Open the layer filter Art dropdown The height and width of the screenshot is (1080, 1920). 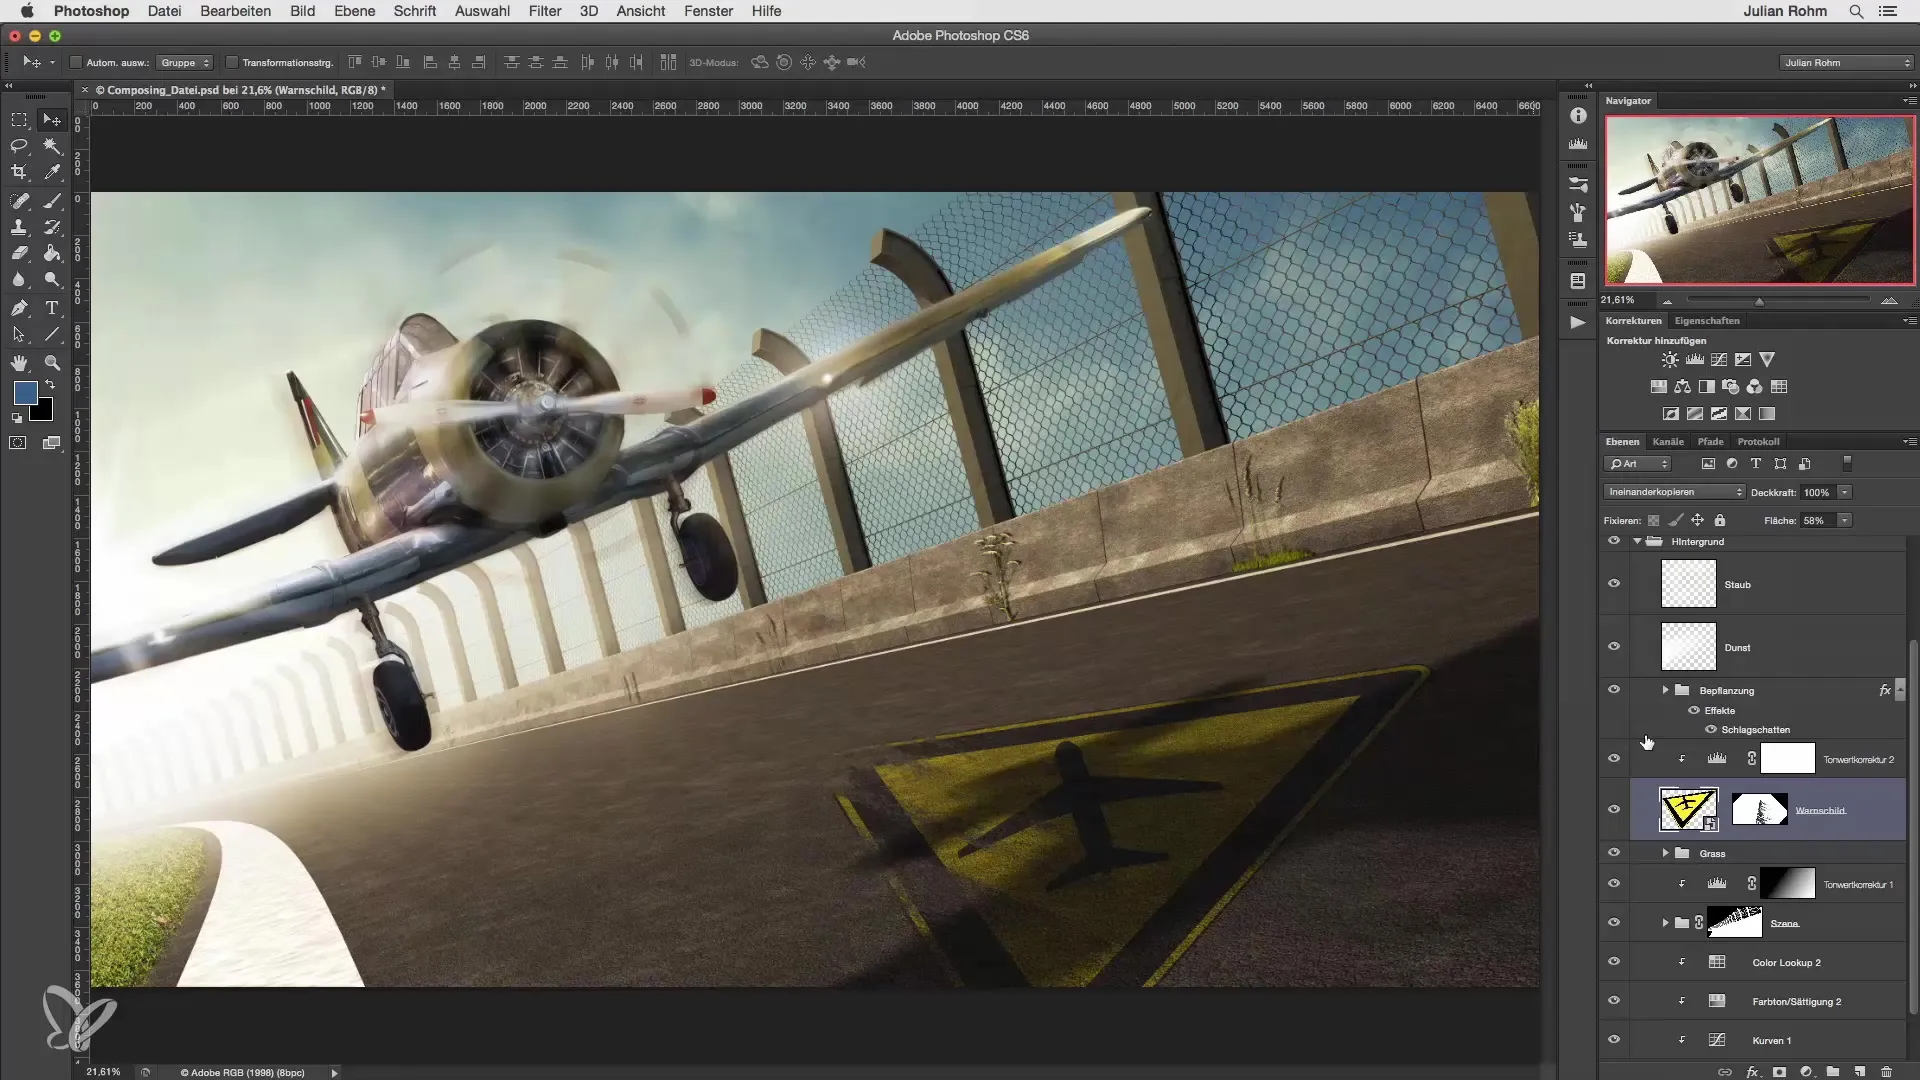point(1638,464)
